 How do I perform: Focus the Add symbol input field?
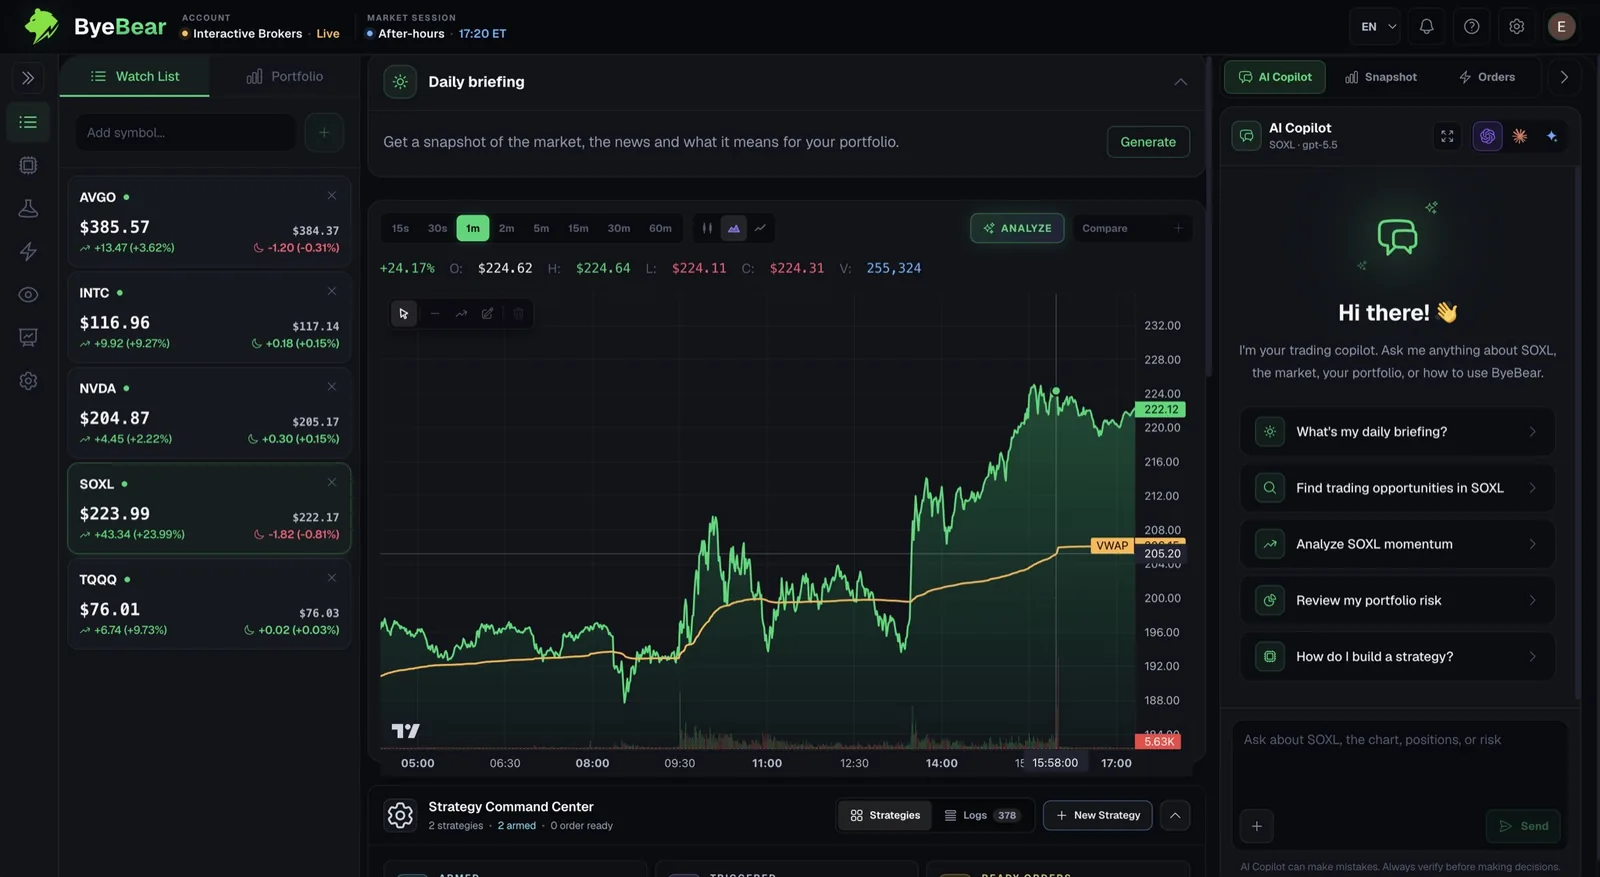click(185, 132)
